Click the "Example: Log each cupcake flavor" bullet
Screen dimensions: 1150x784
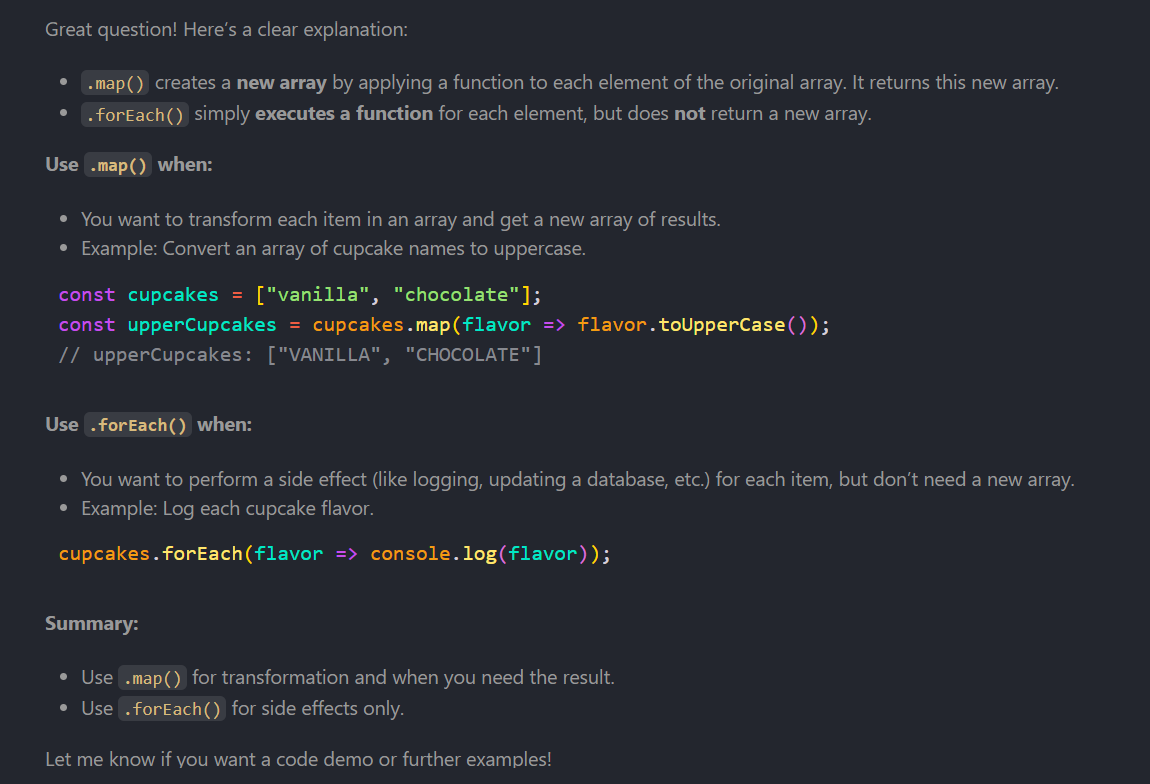[x=227, y=509]
